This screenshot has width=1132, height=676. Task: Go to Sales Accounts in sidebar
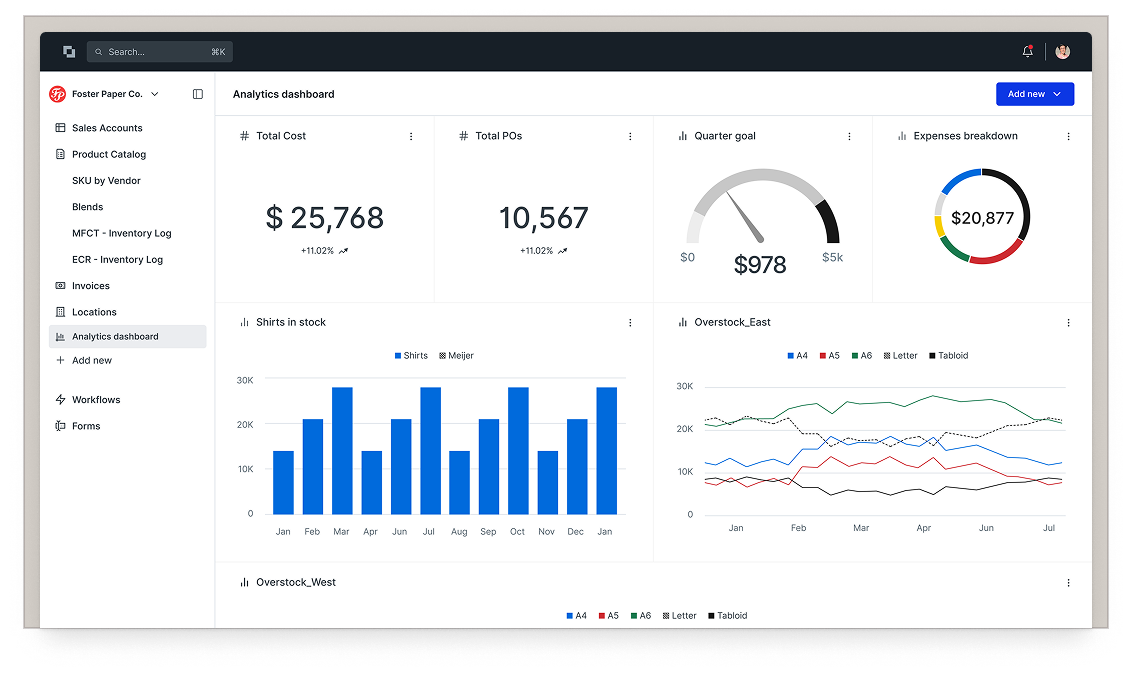coord(107,128)
